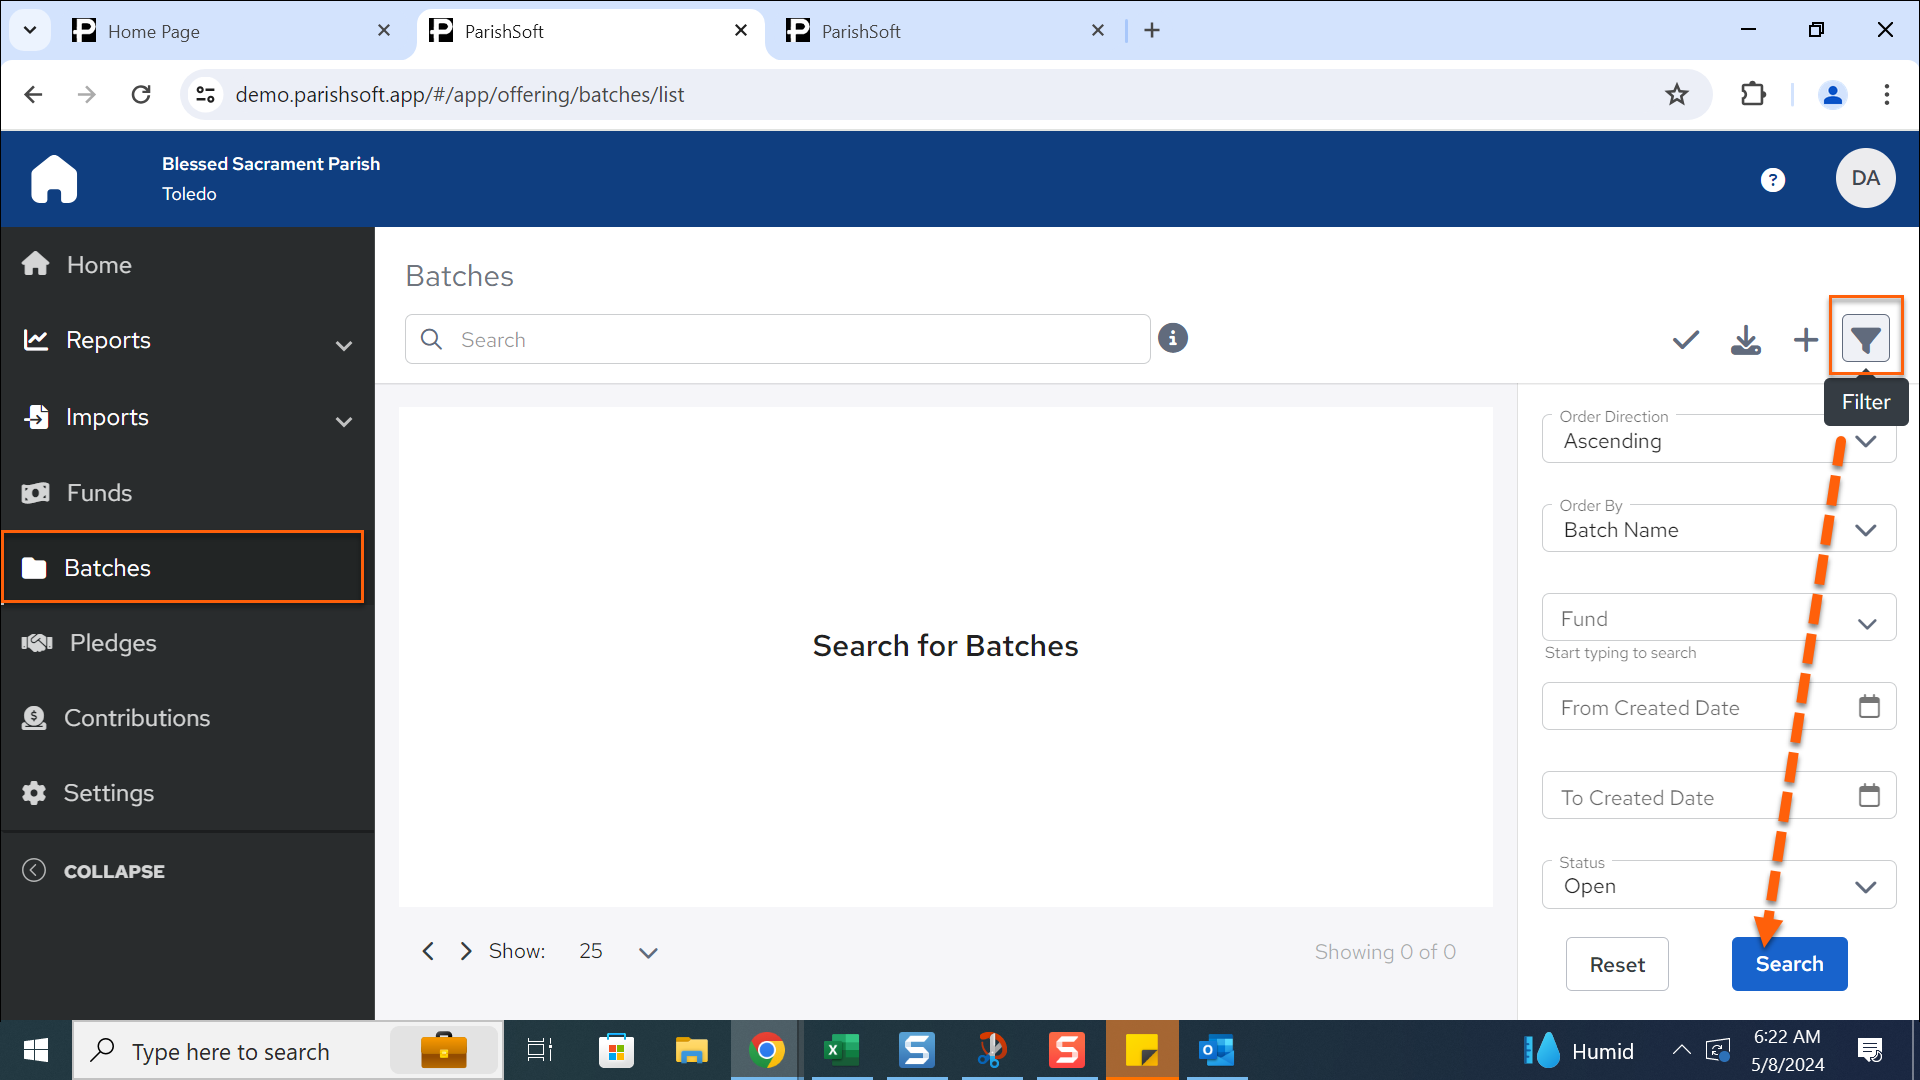The height and width of the screenshot is (1080, 1920).
Task: Open Order Direction dropdown
Action: point(1719,440)
